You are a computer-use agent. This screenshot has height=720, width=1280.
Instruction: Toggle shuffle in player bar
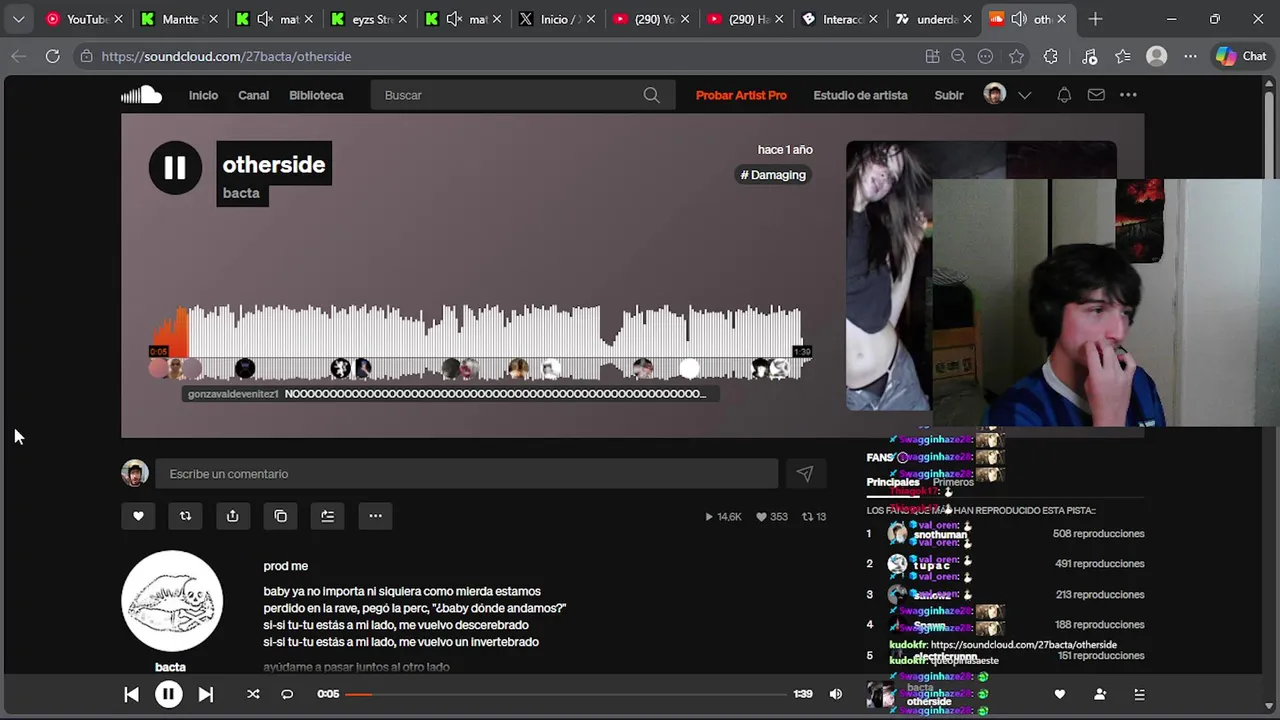click(253, 694)
